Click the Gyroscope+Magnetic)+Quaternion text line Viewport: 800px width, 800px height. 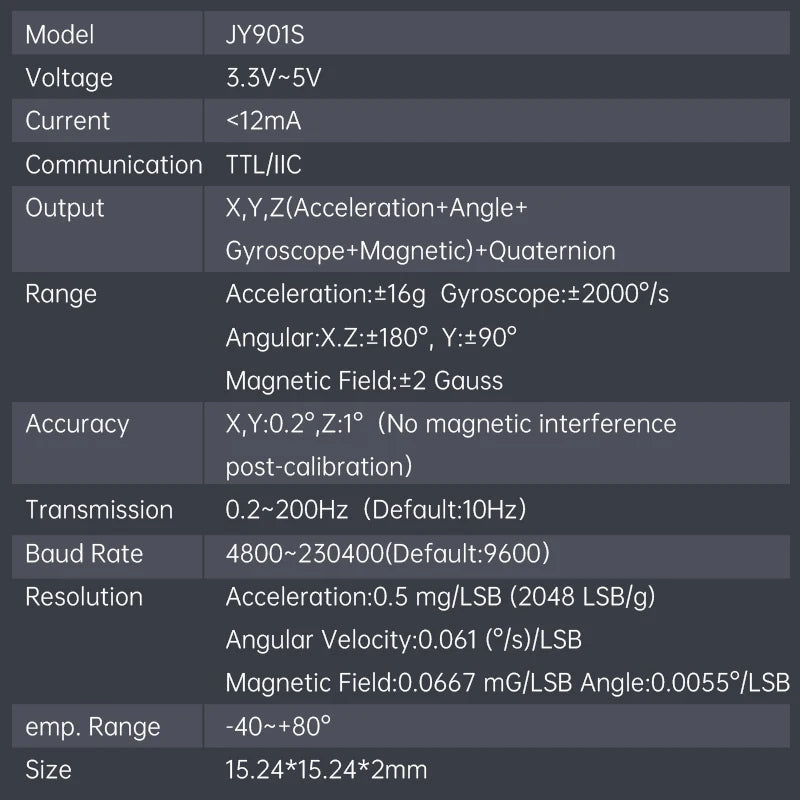click(420, 251)
